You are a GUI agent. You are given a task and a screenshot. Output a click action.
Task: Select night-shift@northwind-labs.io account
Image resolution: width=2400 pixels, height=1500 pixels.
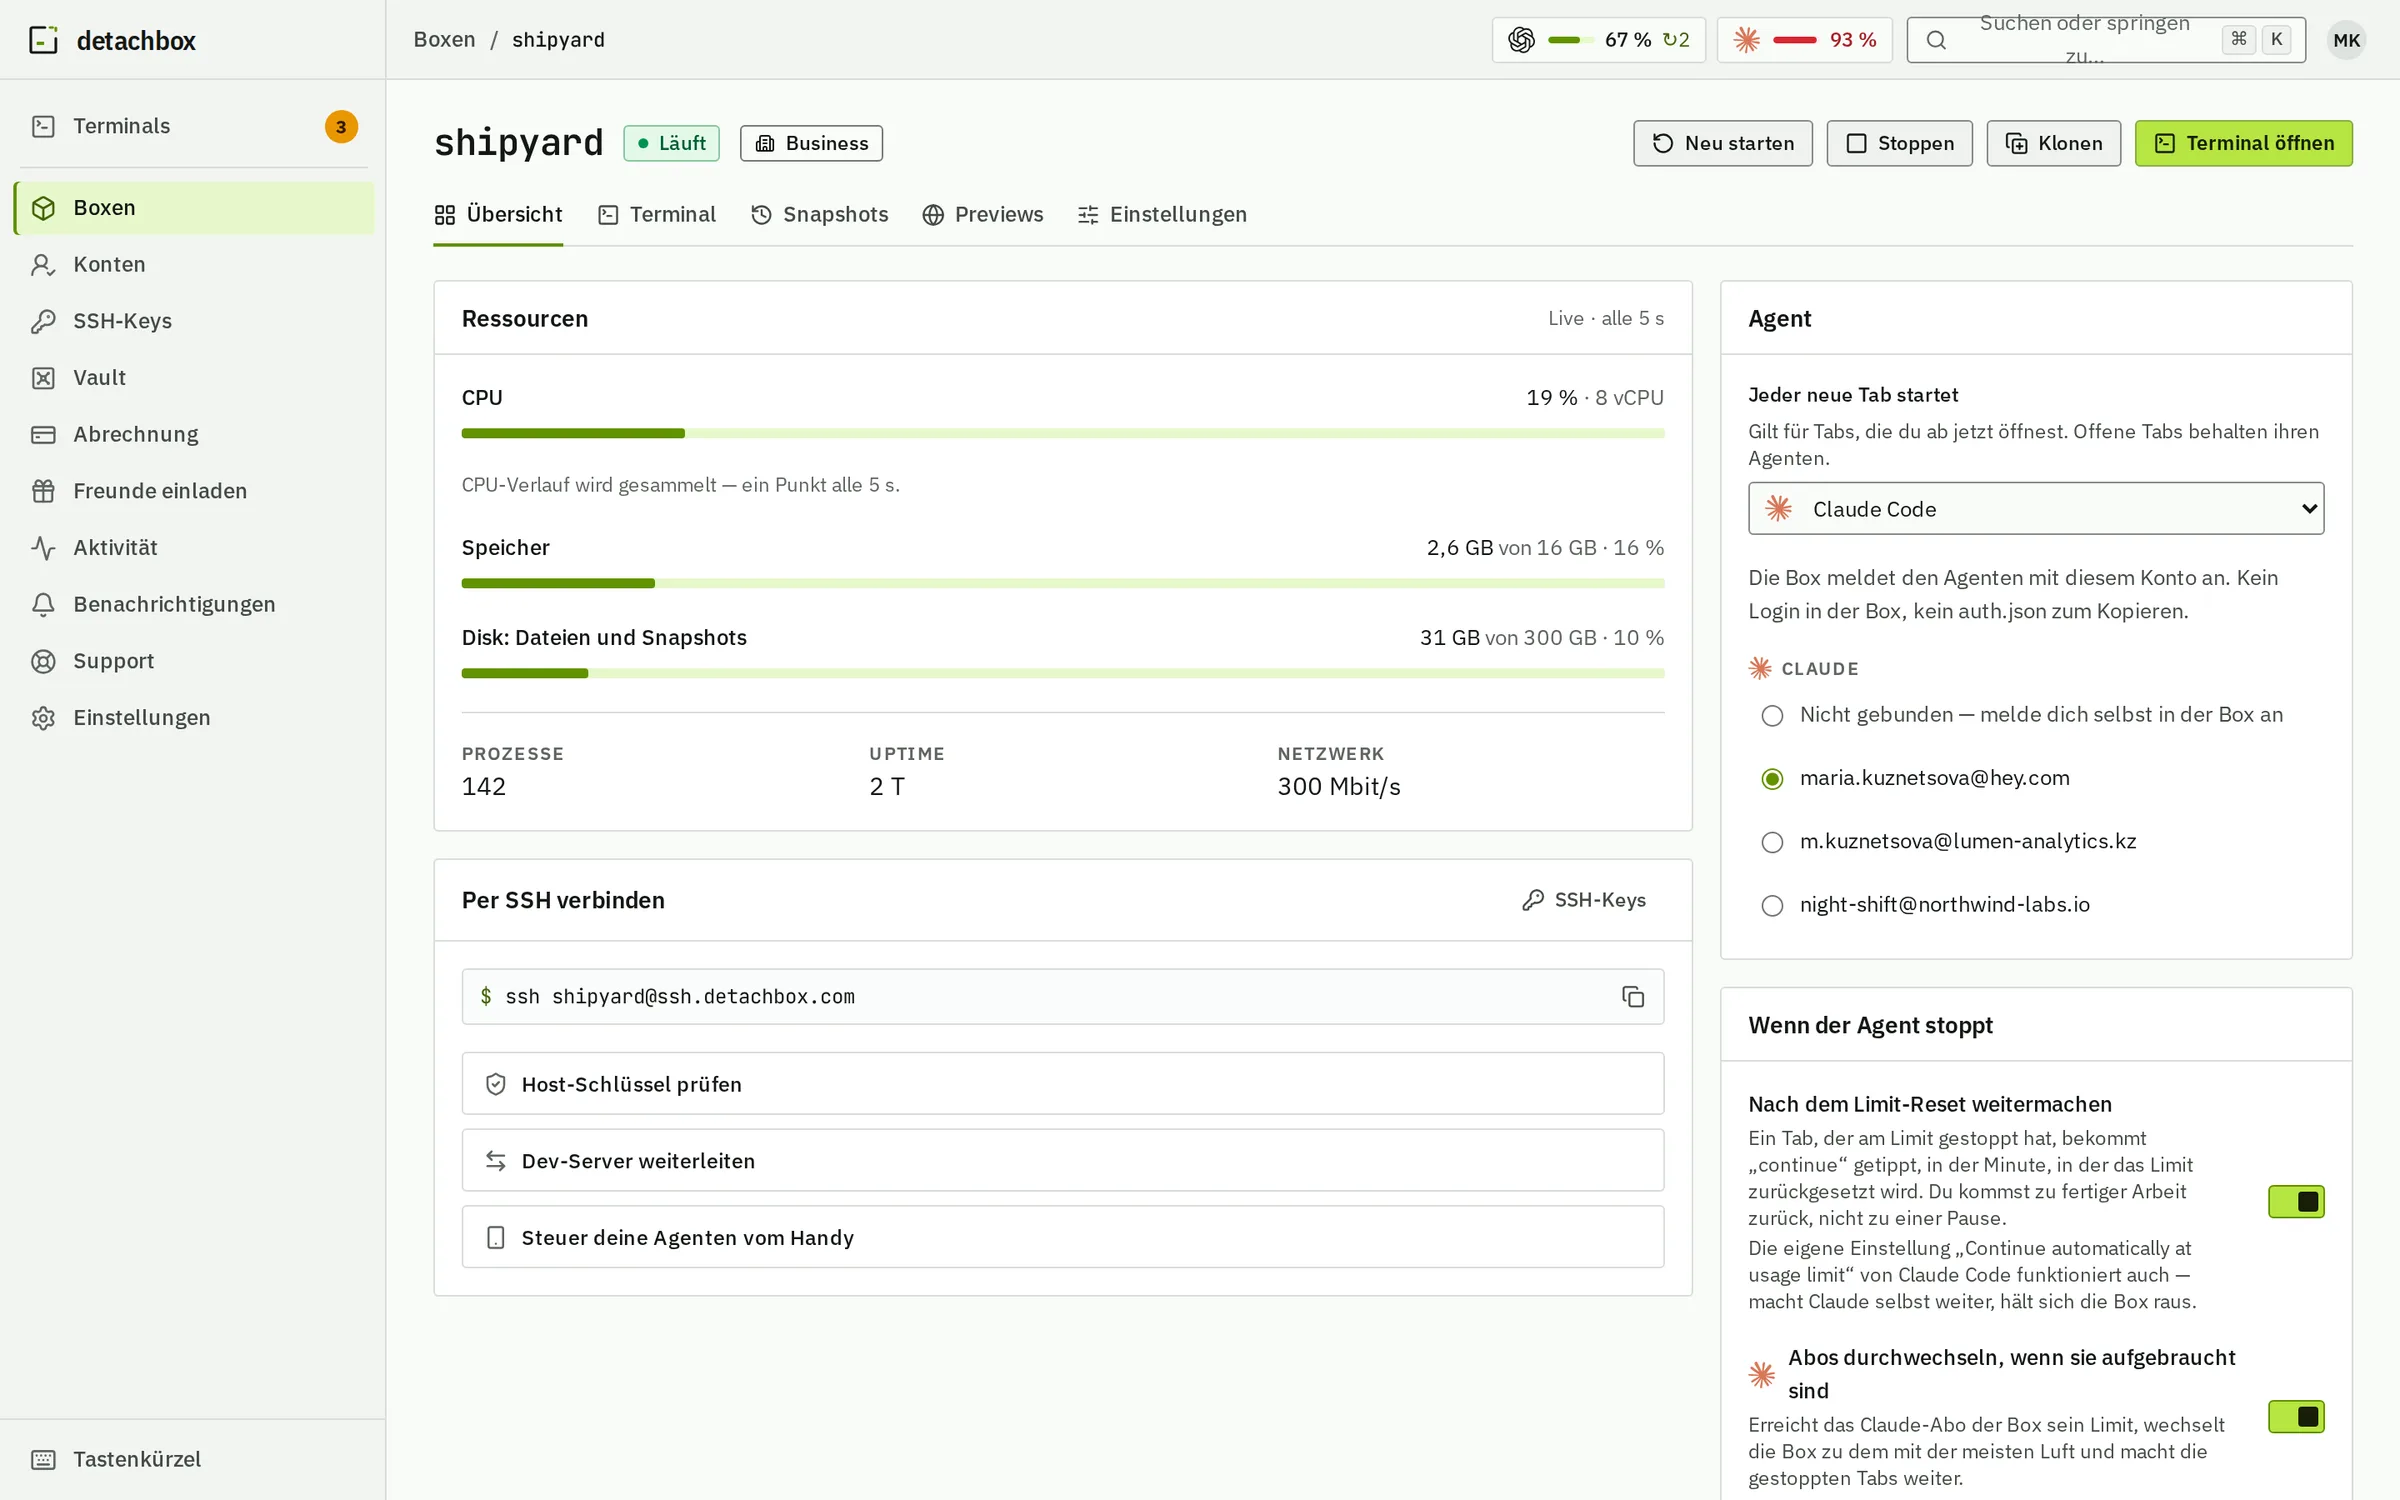[x=1772, y=905]
